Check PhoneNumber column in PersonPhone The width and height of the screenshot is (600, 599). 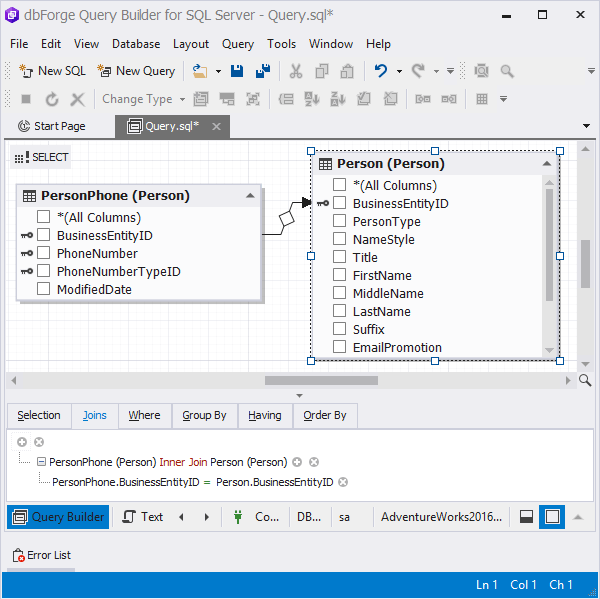tap(44, 253)
